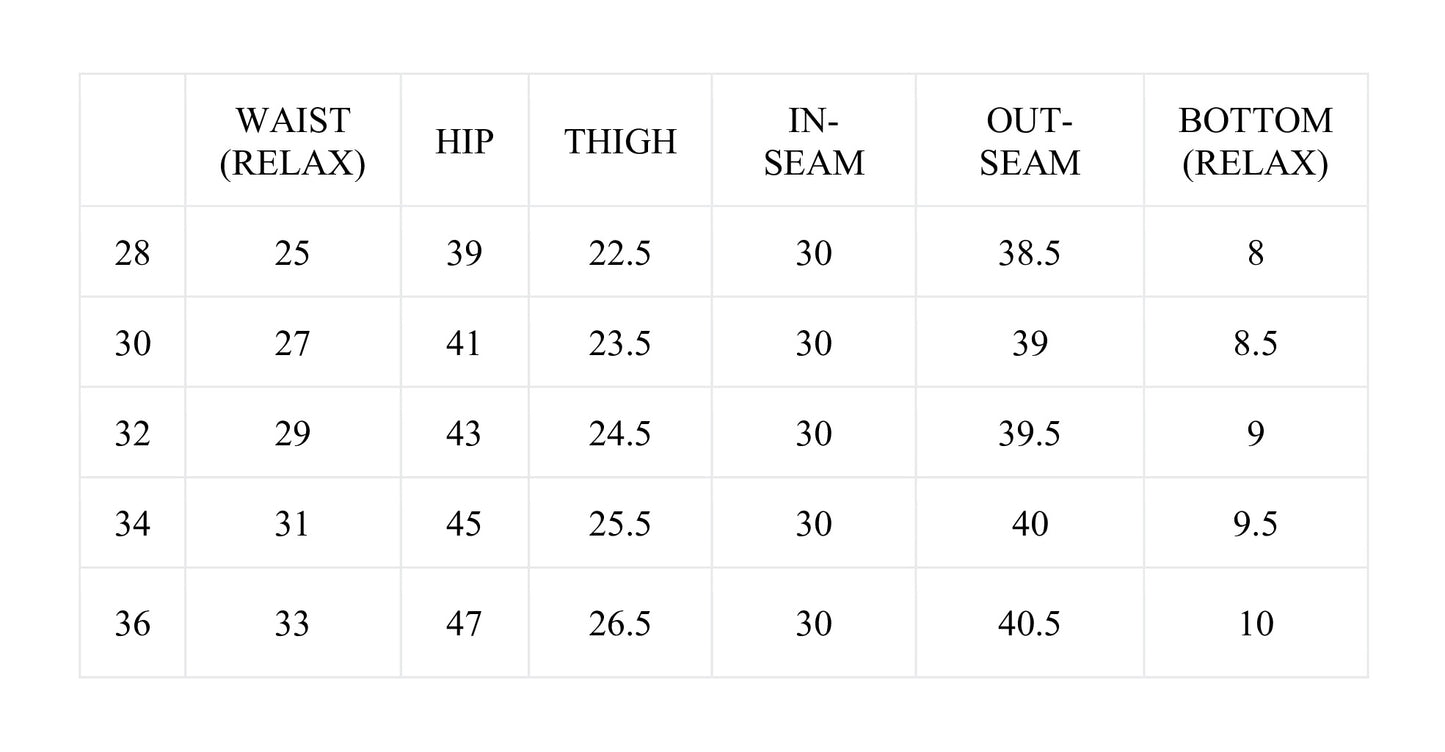Click thigh value 24.5

pyautogui.click(x=620, y=434)
